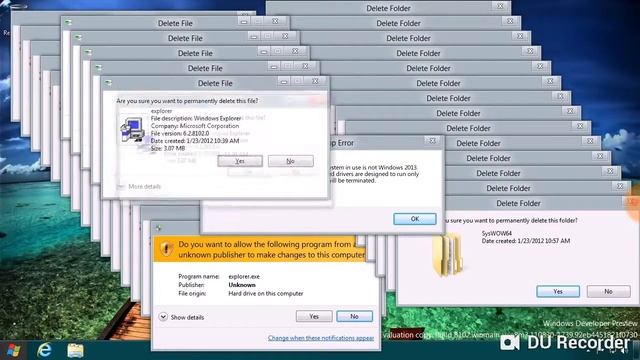Click OK in the Error dialog
640x360 pixels.
click(415, 219)
